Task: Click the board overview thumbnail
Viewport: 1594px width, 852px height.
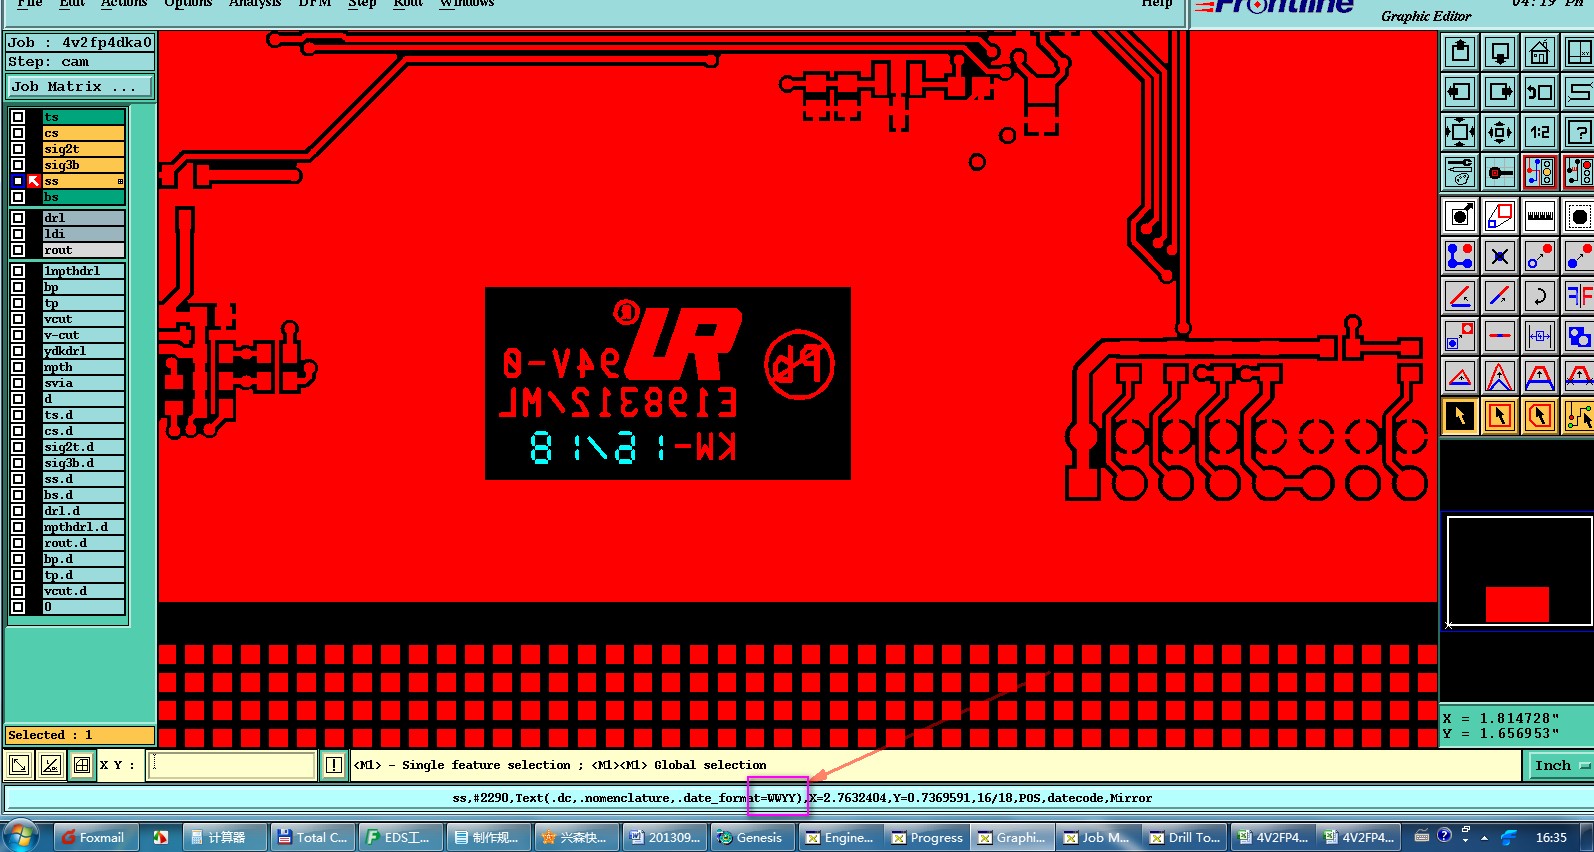Action: click(1519, 571)
